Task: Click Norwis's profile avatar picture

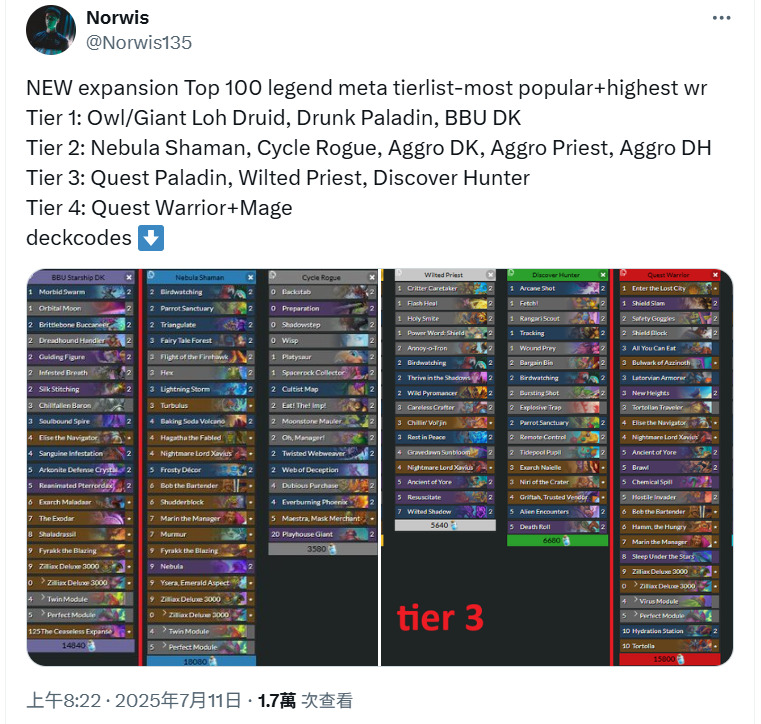Action: tap(50, 30)
